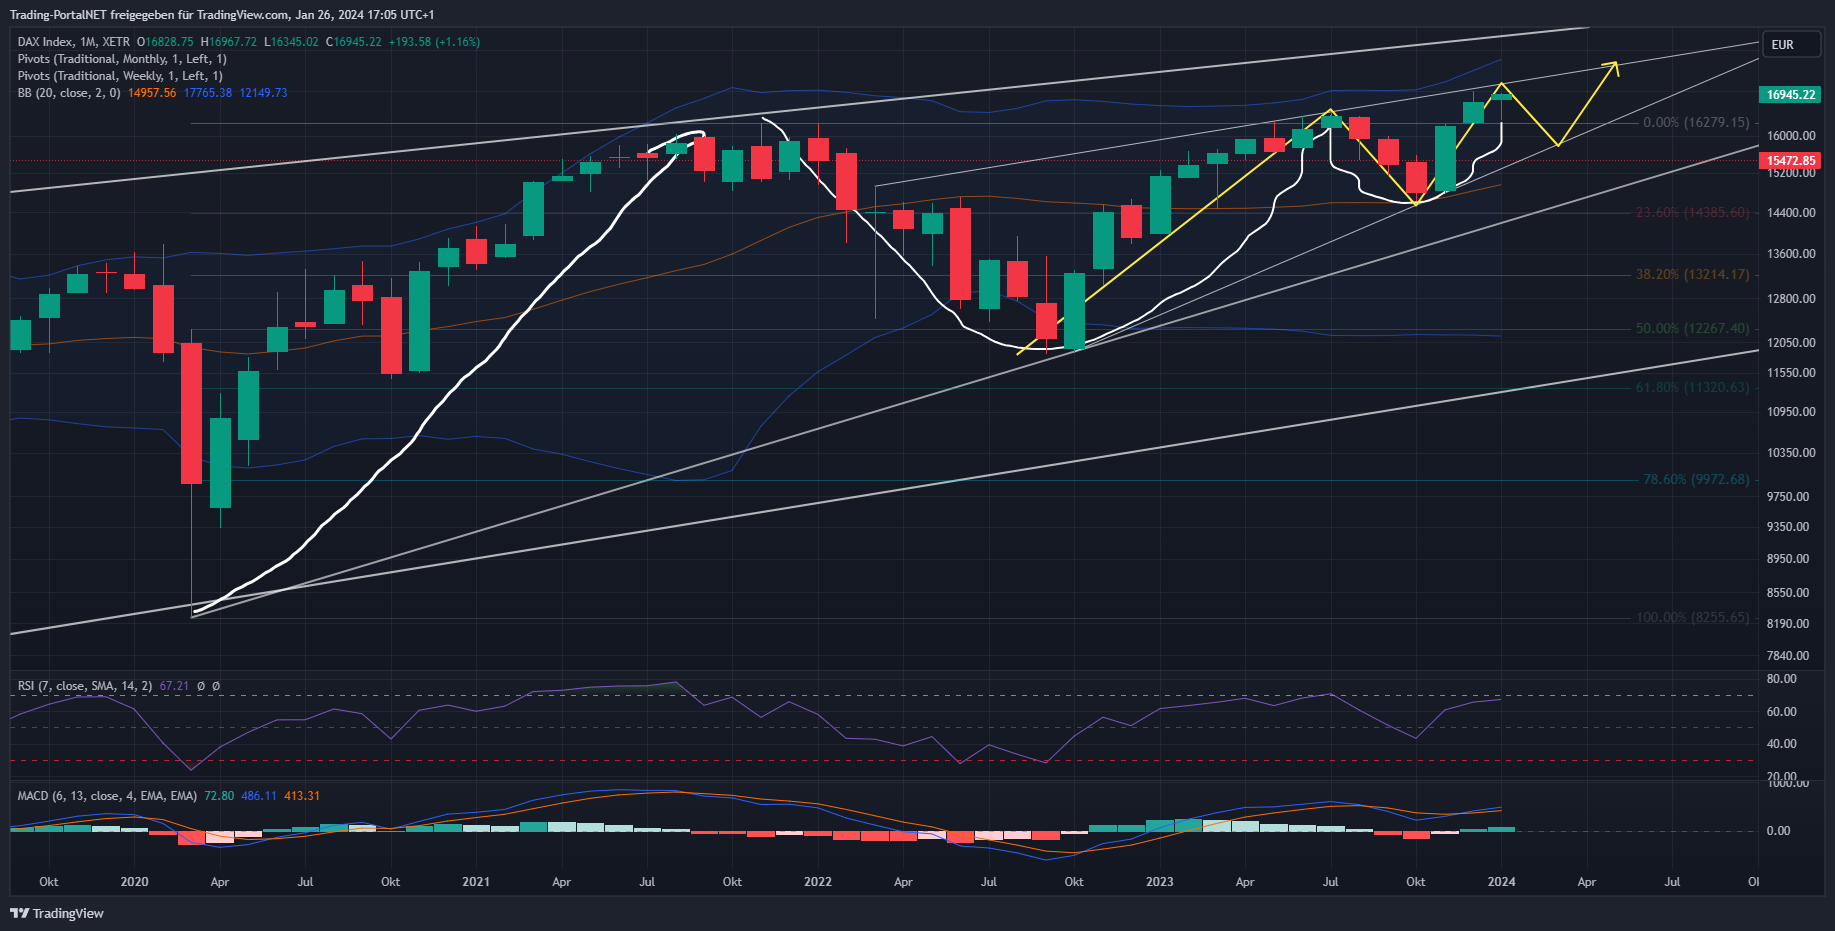Viewport: 1835px width, 931px height.
Task: Click the 23.60% (14385.60) Fibonacci label
Action: tap(1692, 213)
